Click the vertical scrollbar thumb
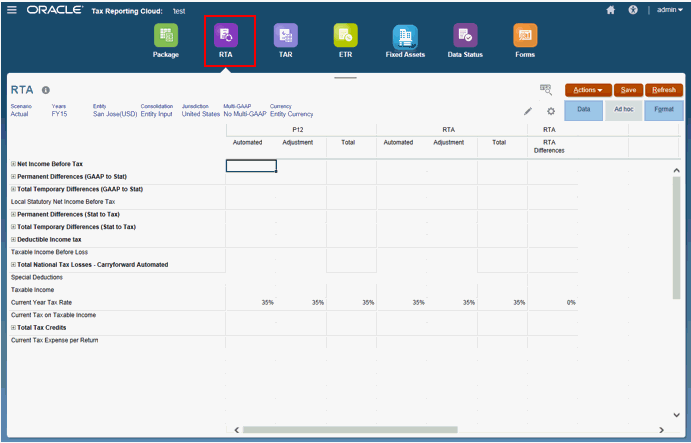The height and width of the screenshot is (443, 691). point(676,238)
